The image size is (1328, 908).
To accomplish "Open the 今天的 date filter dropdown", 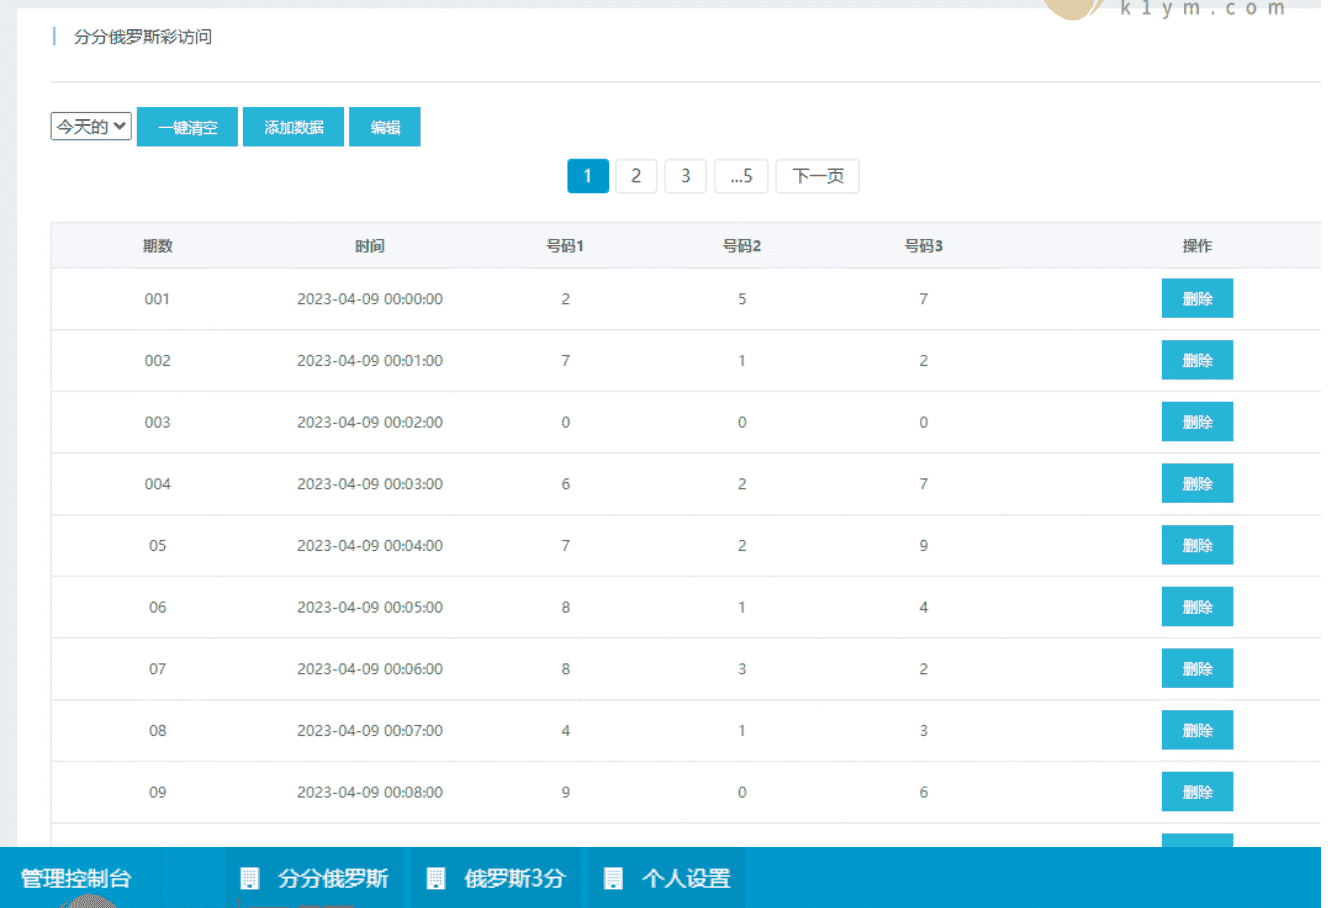I will coord(91,126).
